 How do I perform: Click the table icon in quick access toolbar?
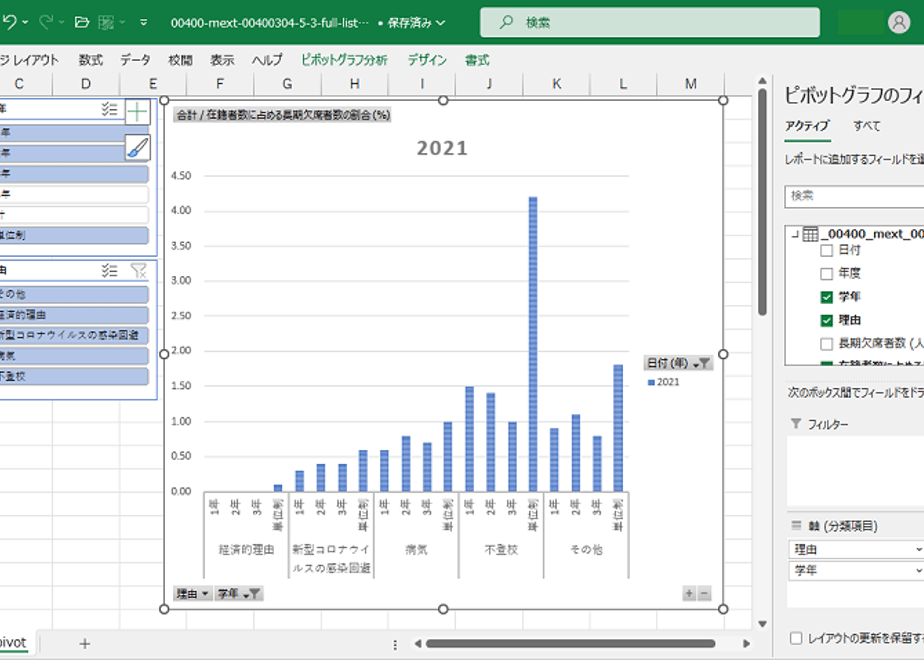click(106, 22)
